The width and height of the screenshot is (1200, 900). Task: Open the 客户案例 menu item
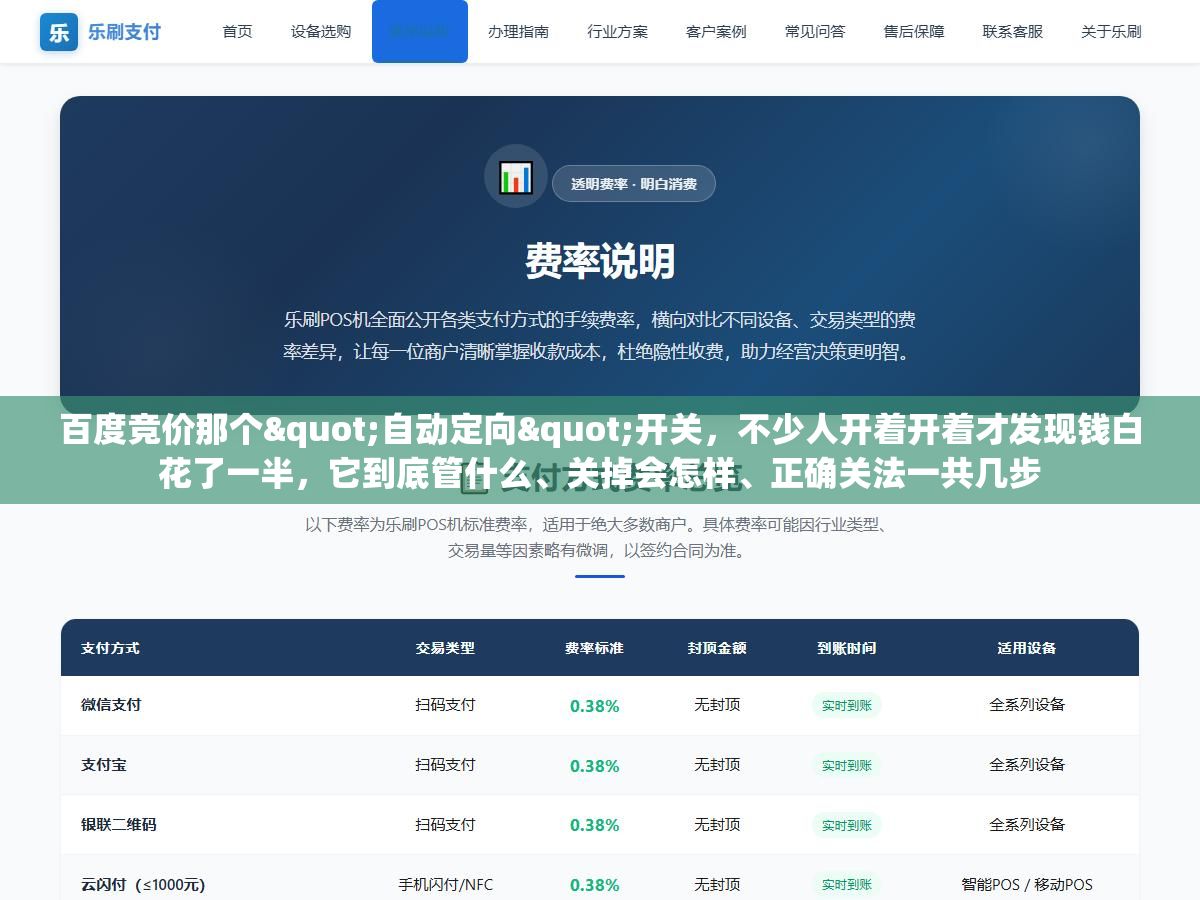(x=716, y=31)
